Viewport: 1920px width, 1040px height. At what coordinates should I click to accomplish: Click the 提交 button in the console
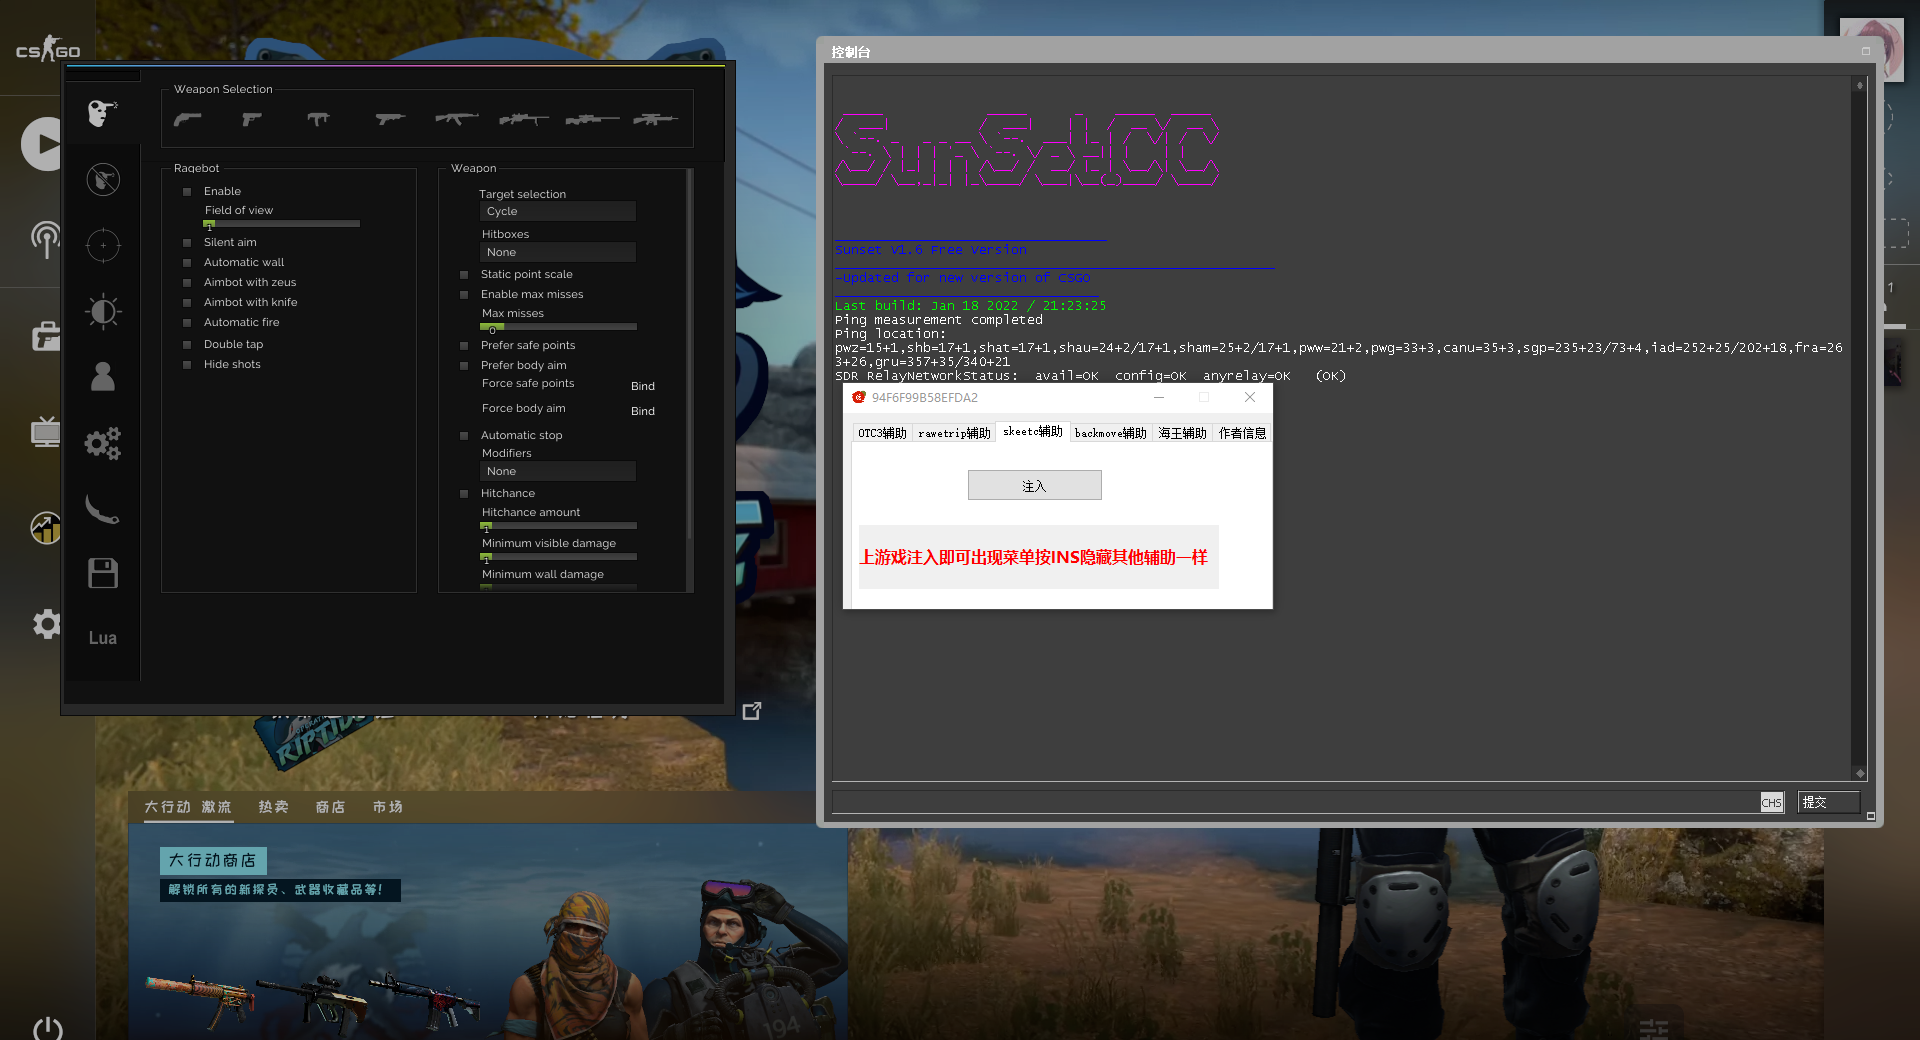point(1827,802)
